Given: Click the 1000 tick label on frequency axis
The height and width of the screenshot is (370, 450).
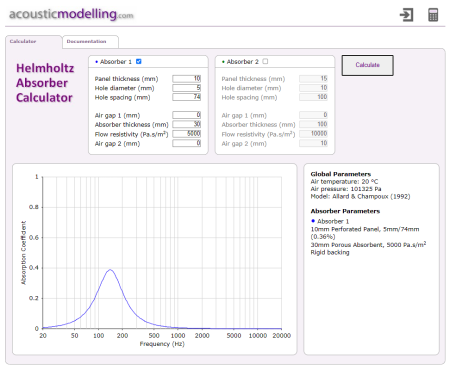Looking at the screenshot, I should [x=178, y=335].
